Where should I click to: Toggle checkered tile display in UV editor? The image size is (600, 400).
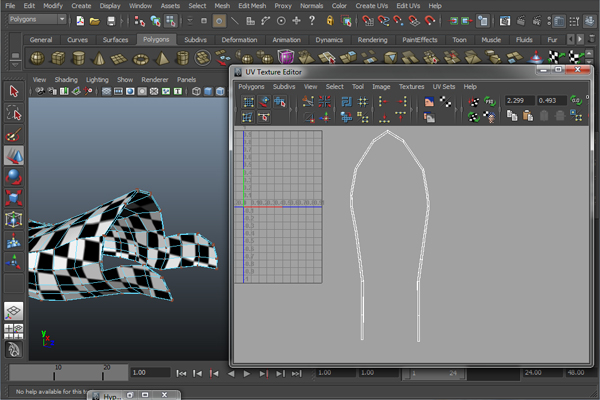click(445, 102)
